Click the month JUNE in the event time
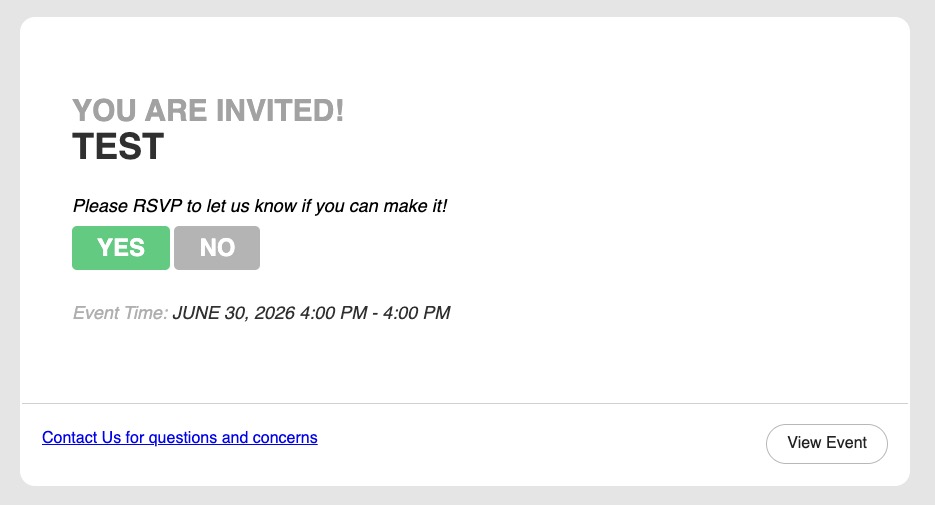Viewport: 935px width, 505px height. click(196, 313)
